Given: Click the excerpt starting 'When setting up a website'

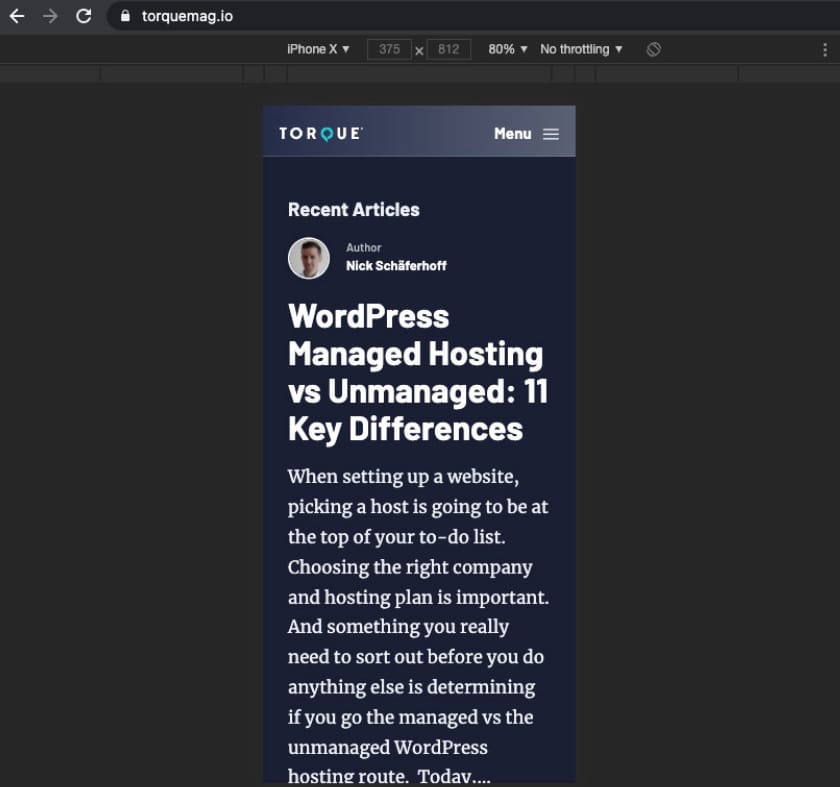Looking at the screenshot, I should coord(418,626).
